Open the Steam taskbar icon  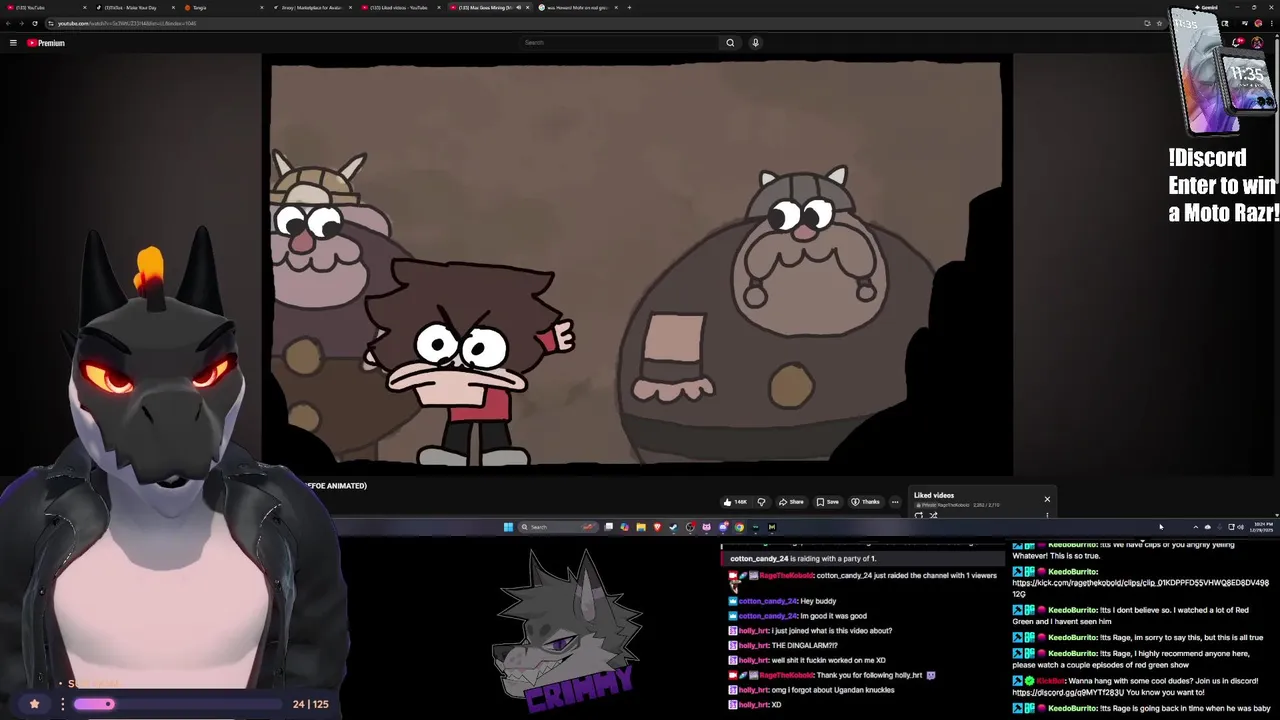pyautogui.click(x=673, y=527)
